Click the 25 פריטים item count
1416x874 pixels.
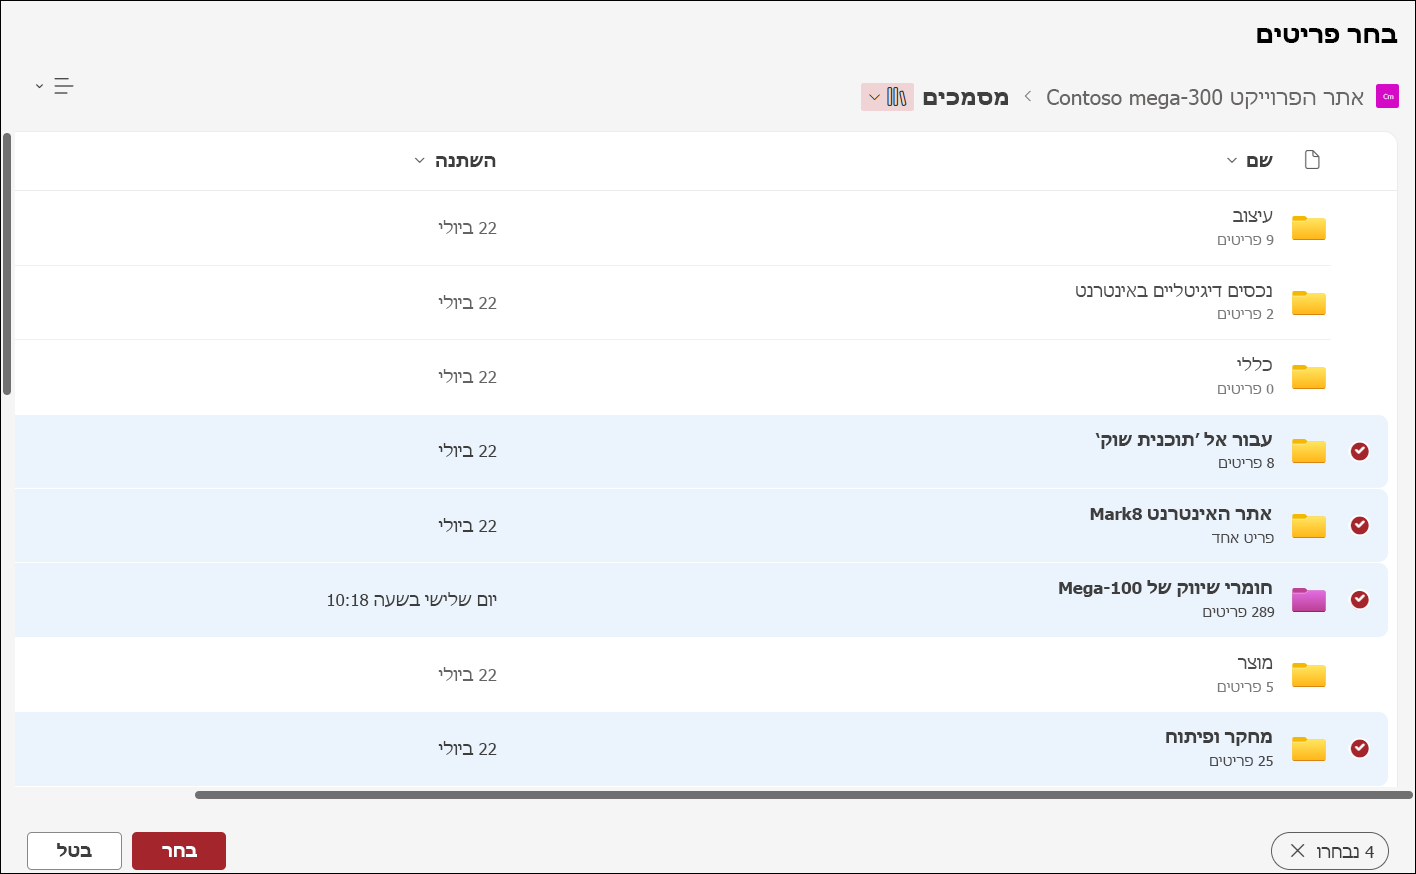1241,761
